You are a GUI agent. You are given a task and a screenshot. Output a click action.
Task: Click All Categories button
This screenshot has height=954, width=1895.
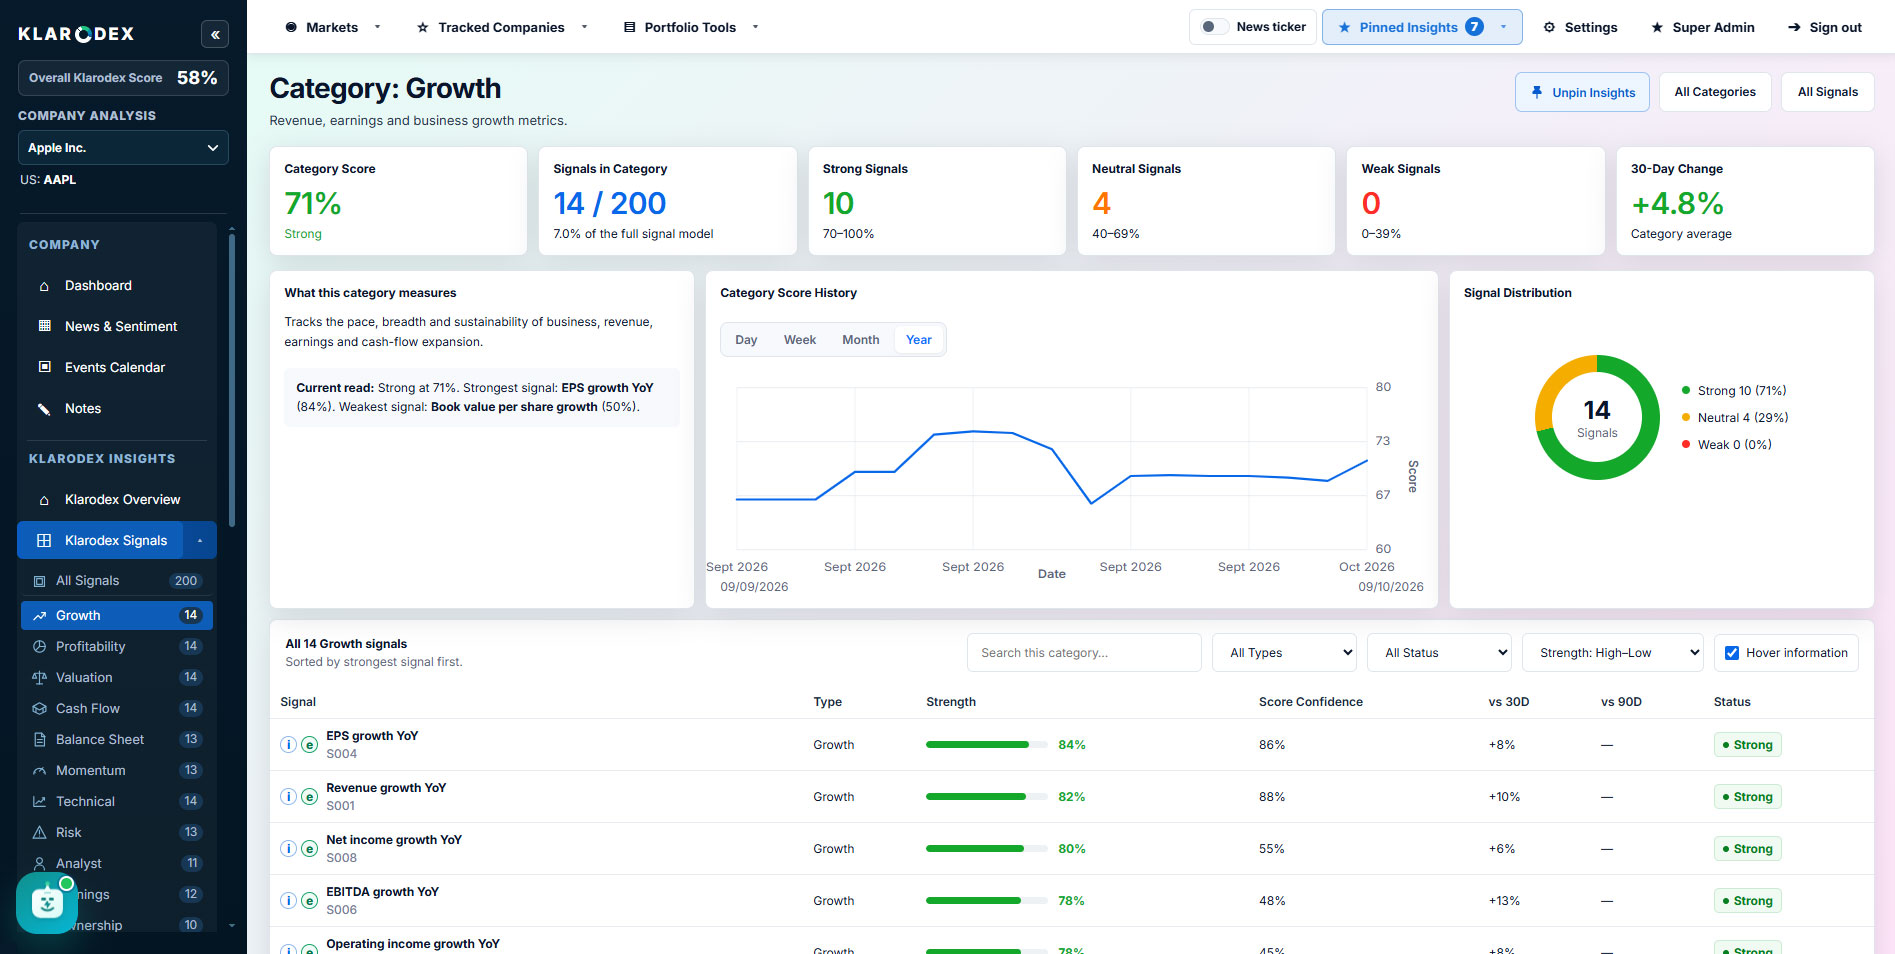(1715, 92)
